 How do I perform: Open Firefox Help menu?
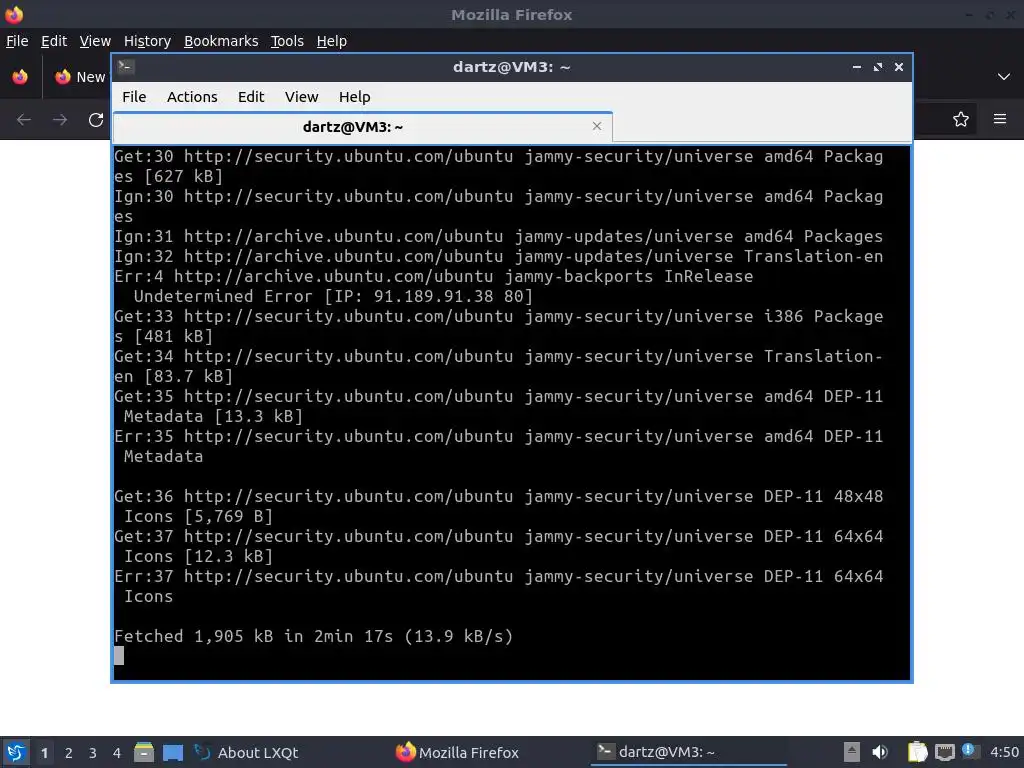[332, 41]
